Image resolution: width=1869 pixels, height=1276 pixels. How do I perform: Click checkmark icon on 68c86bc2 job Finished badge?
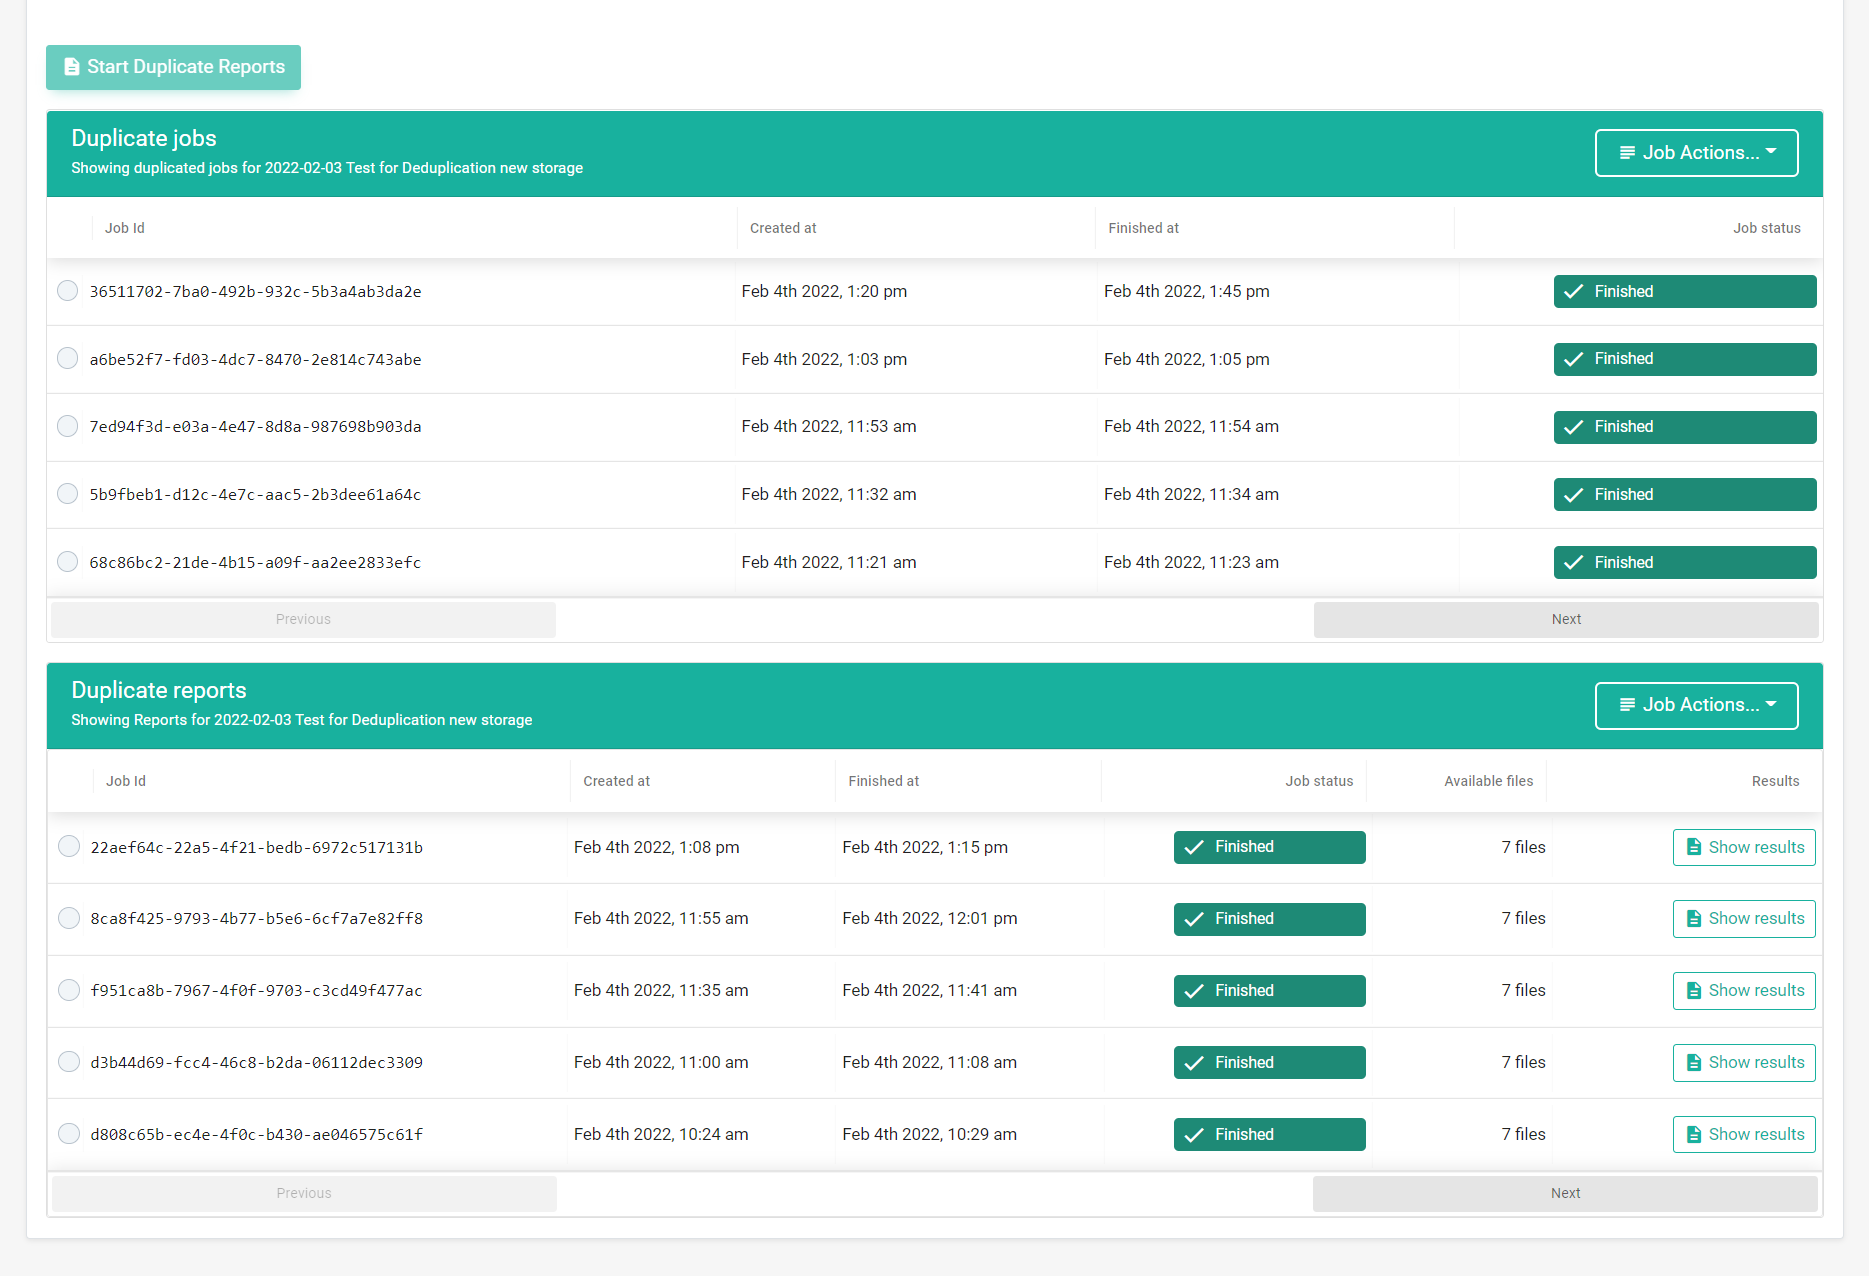[1574, 563]
